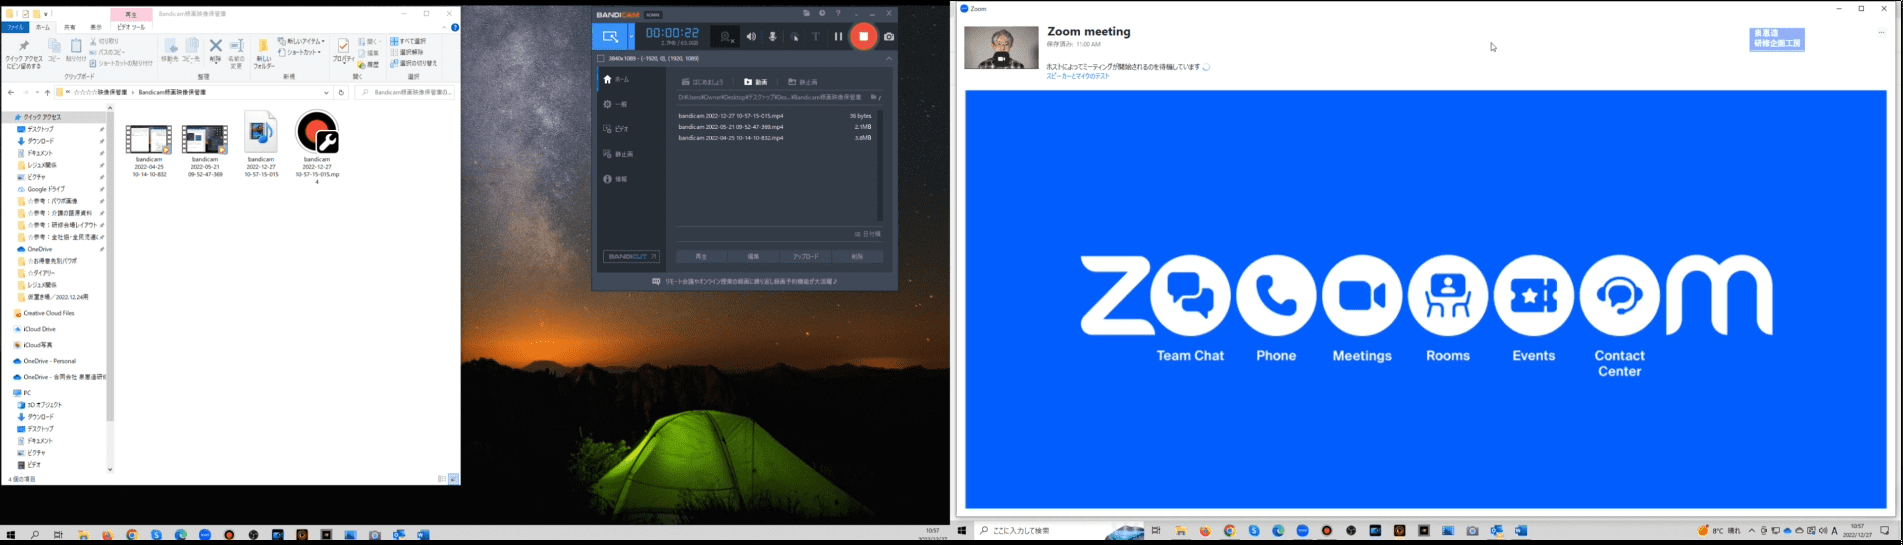
Task: Open Bandicam help question mark icon
Action: pos(838,14)
